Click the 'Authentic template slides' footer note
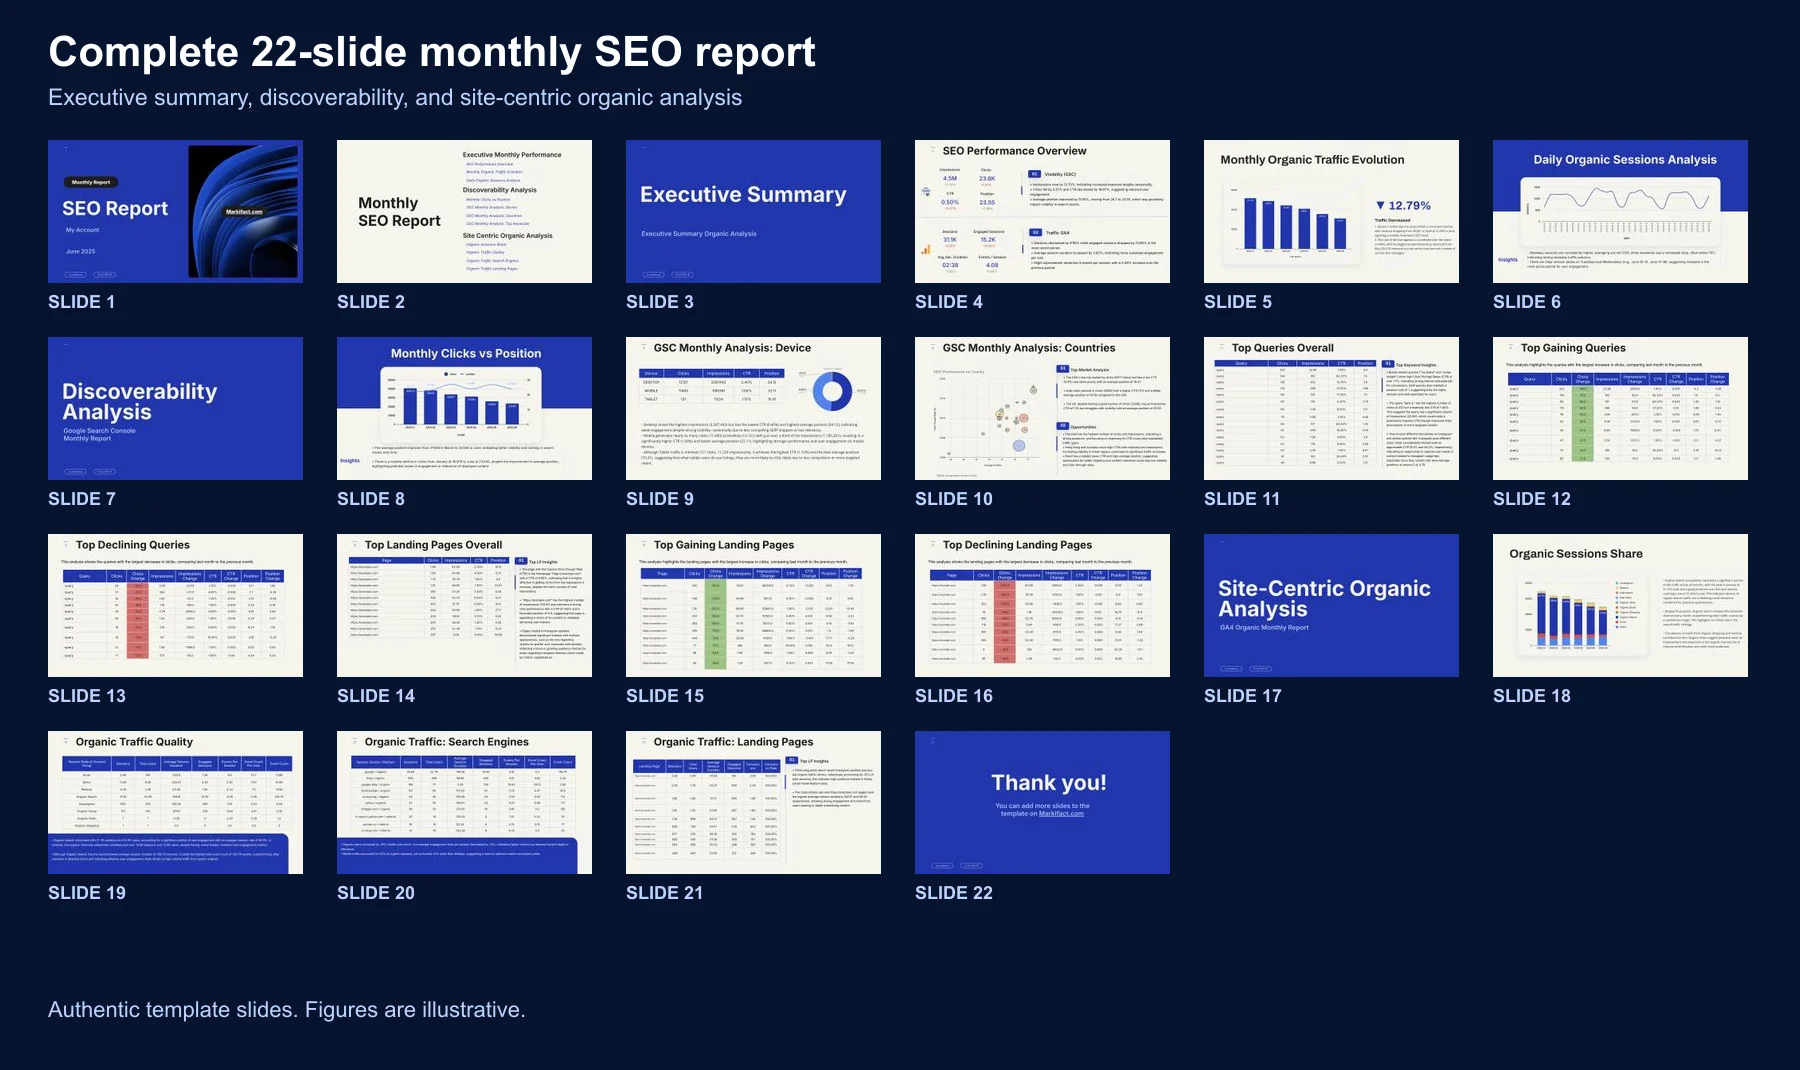The image size is (1800, 1070). (x=286, y=1010)
